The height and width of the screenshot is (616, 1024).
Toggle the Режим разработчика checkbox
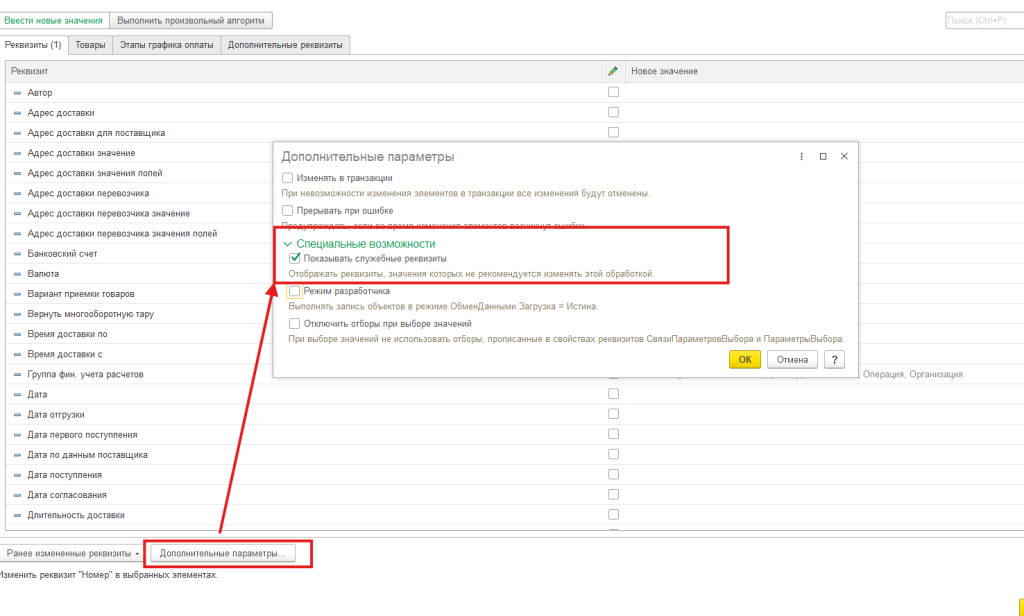pyautogui.click(x=294, y=291)
